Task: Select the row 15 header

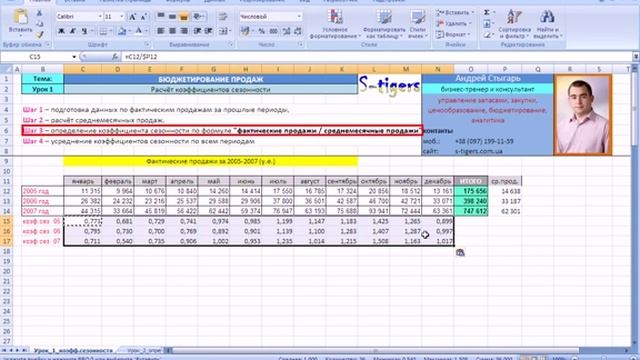Action: 6,221
